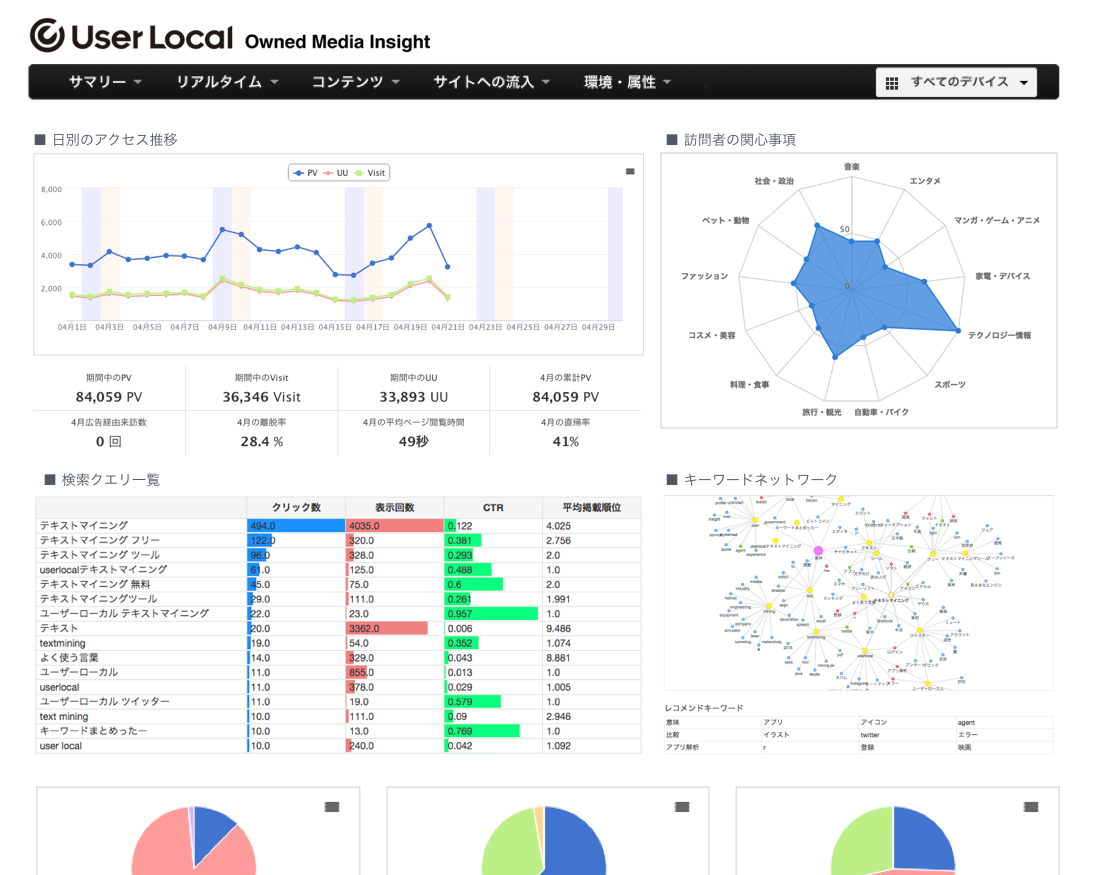Open the すべてのデバイス device selector
This screenshot has width=1095, height=875.
click(x=956, y=82)
